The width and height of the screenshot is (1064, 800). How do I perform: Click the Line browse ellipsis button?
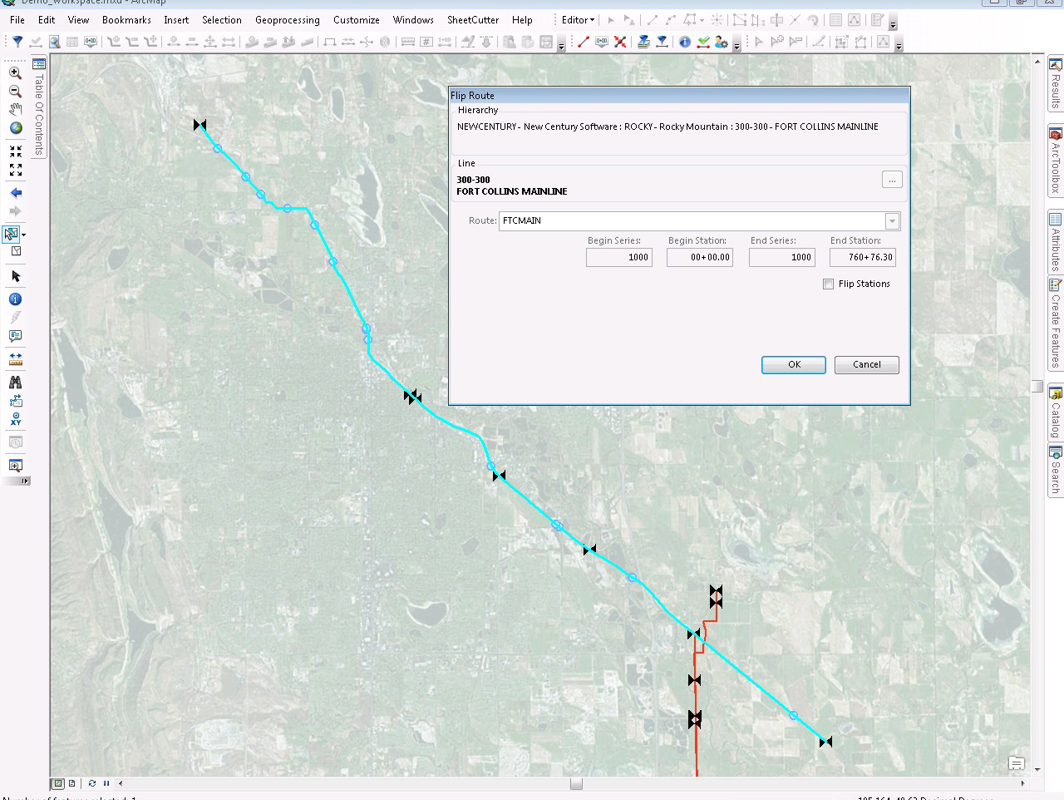pos(892,180)
